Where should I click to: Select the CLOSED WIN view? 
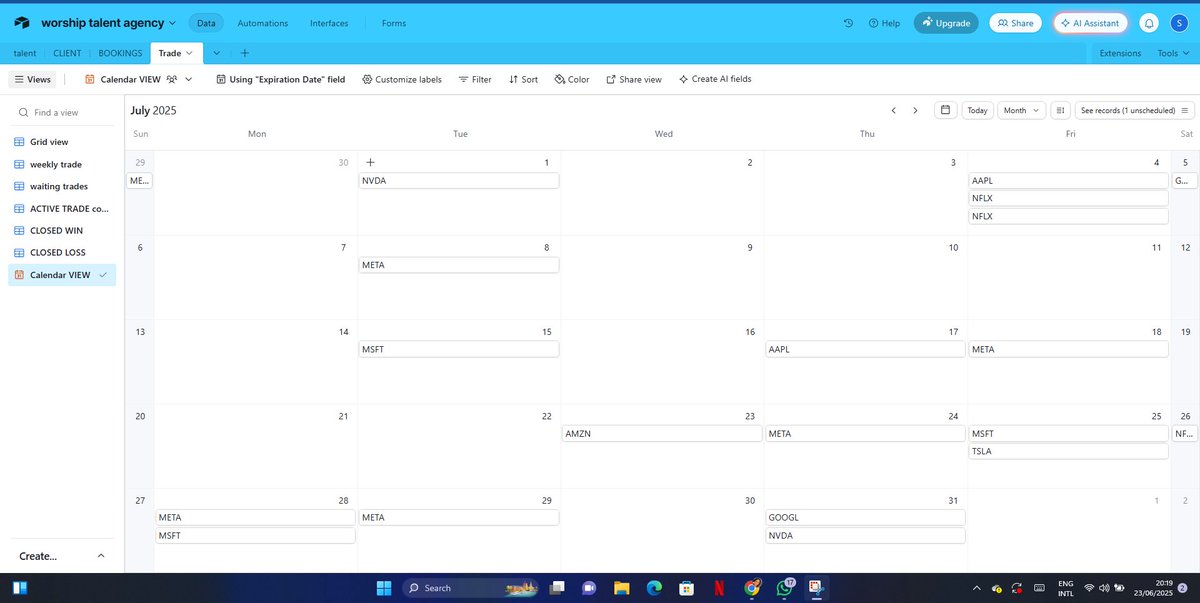click(x=62, y=230)
